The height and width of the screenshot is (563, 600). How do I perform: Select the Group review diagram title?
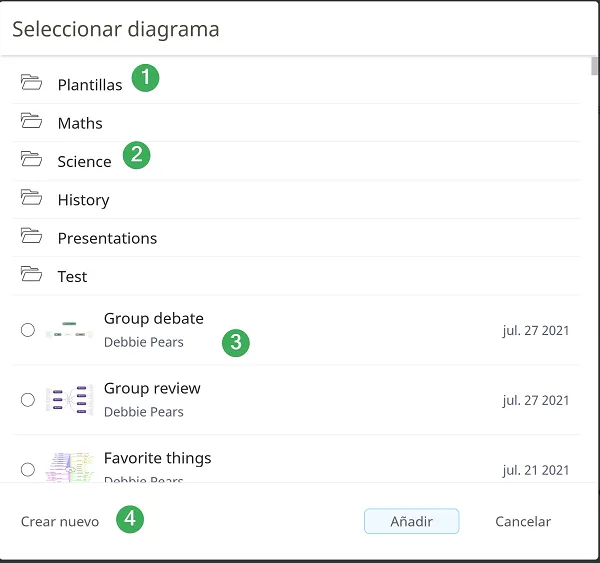(x=152, y=388)
